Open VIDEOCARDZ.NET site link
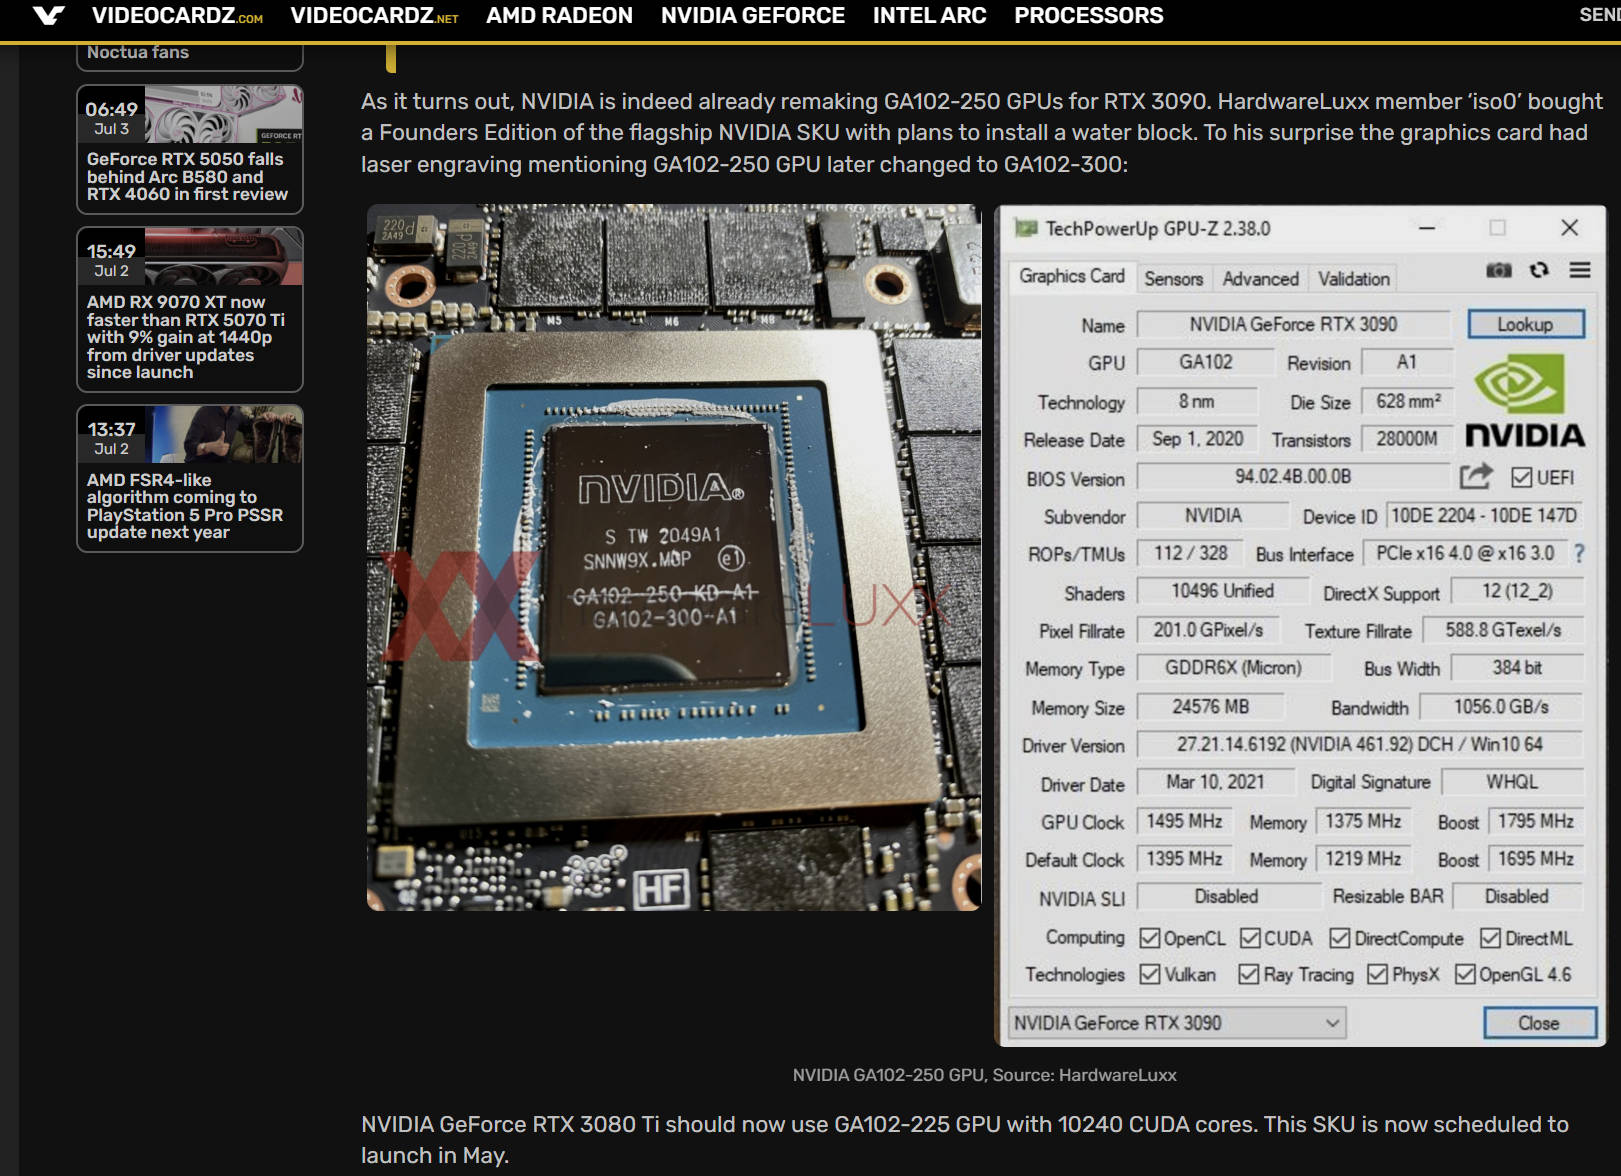 point(374,16)
